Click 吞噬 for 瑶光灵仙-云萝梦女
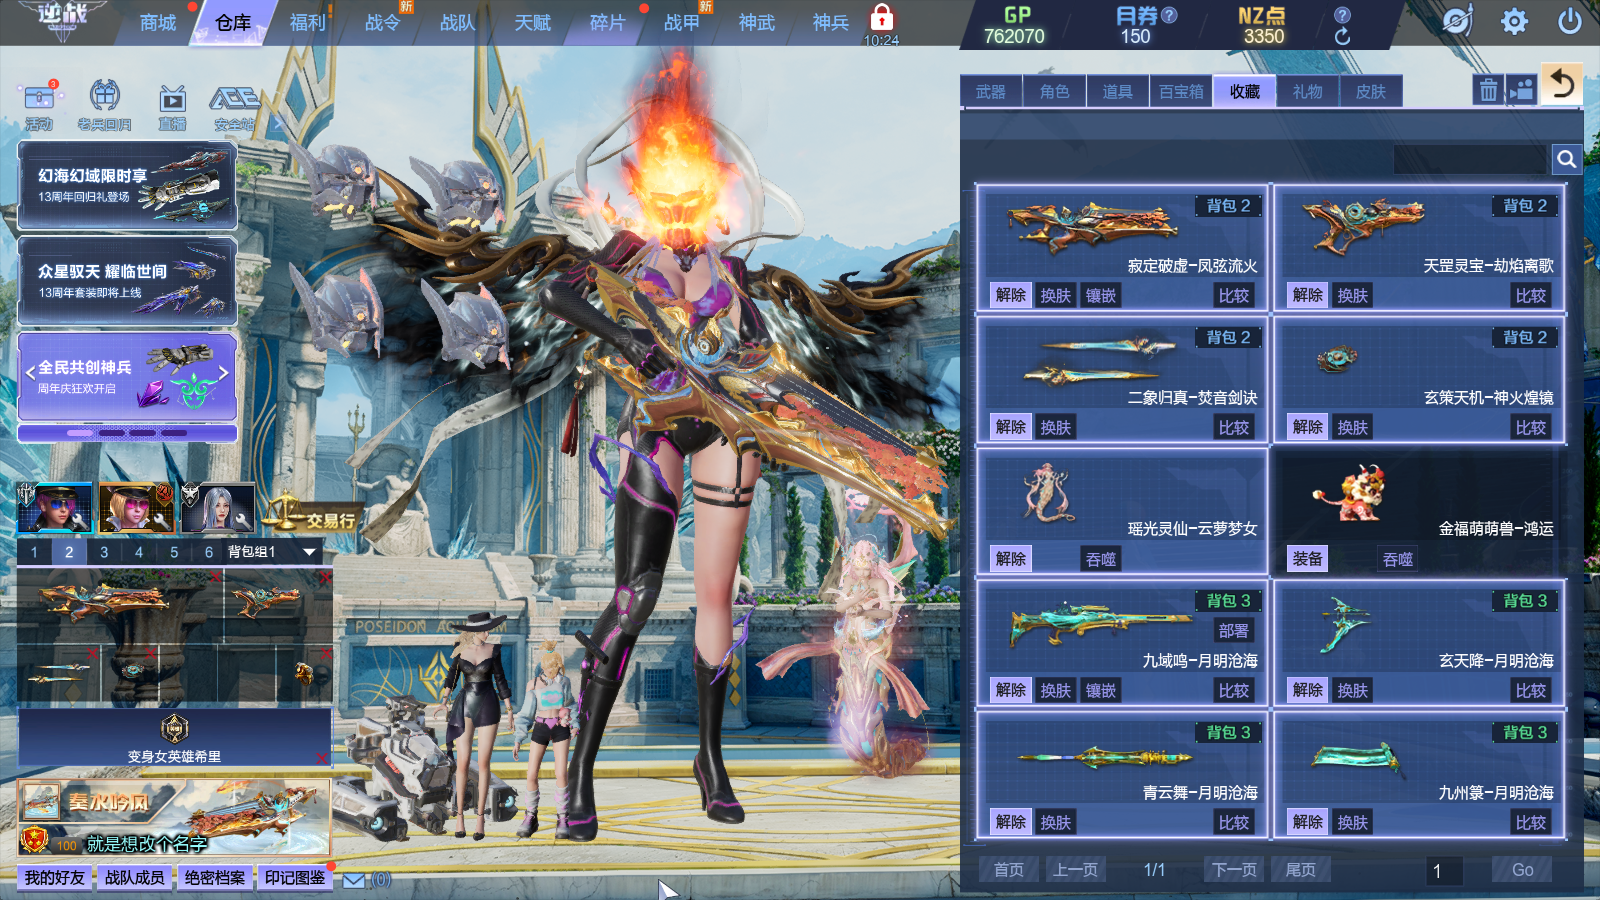 (x=1101, y=559)
